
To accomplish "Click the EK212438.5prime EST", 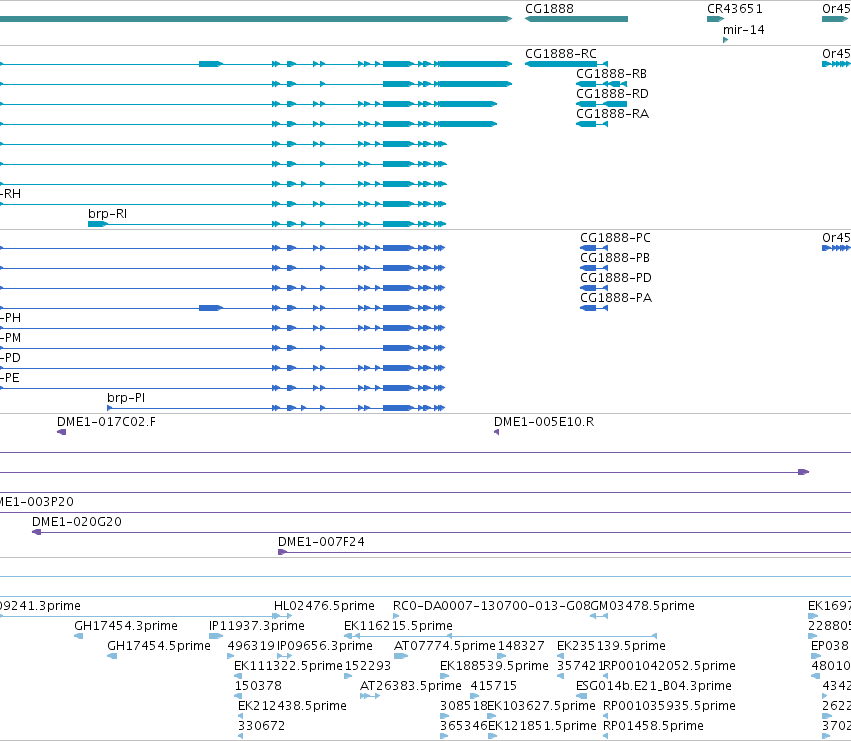I will click(240, 717).
